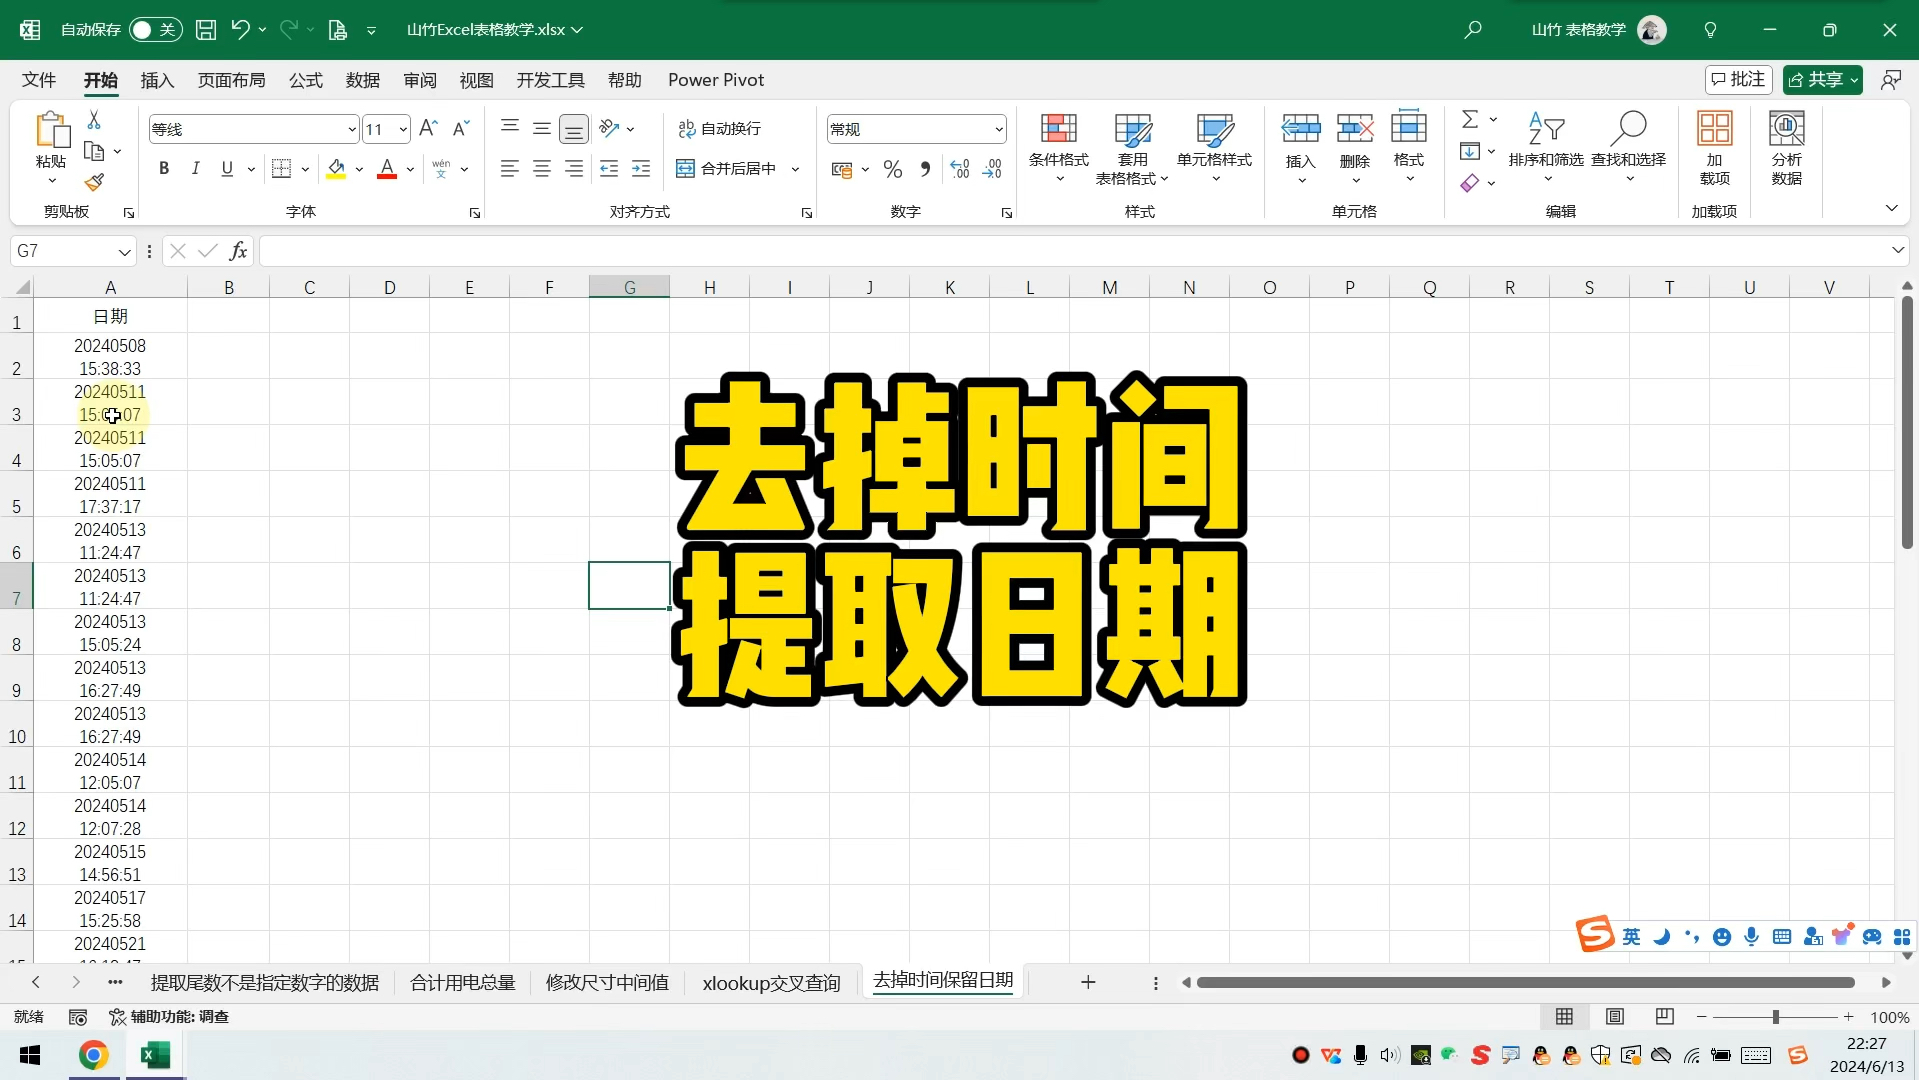Click the Increase Indent icon
This screenshot has height=1080, width=1919.
pyautogui.click(x=641, y=169)
